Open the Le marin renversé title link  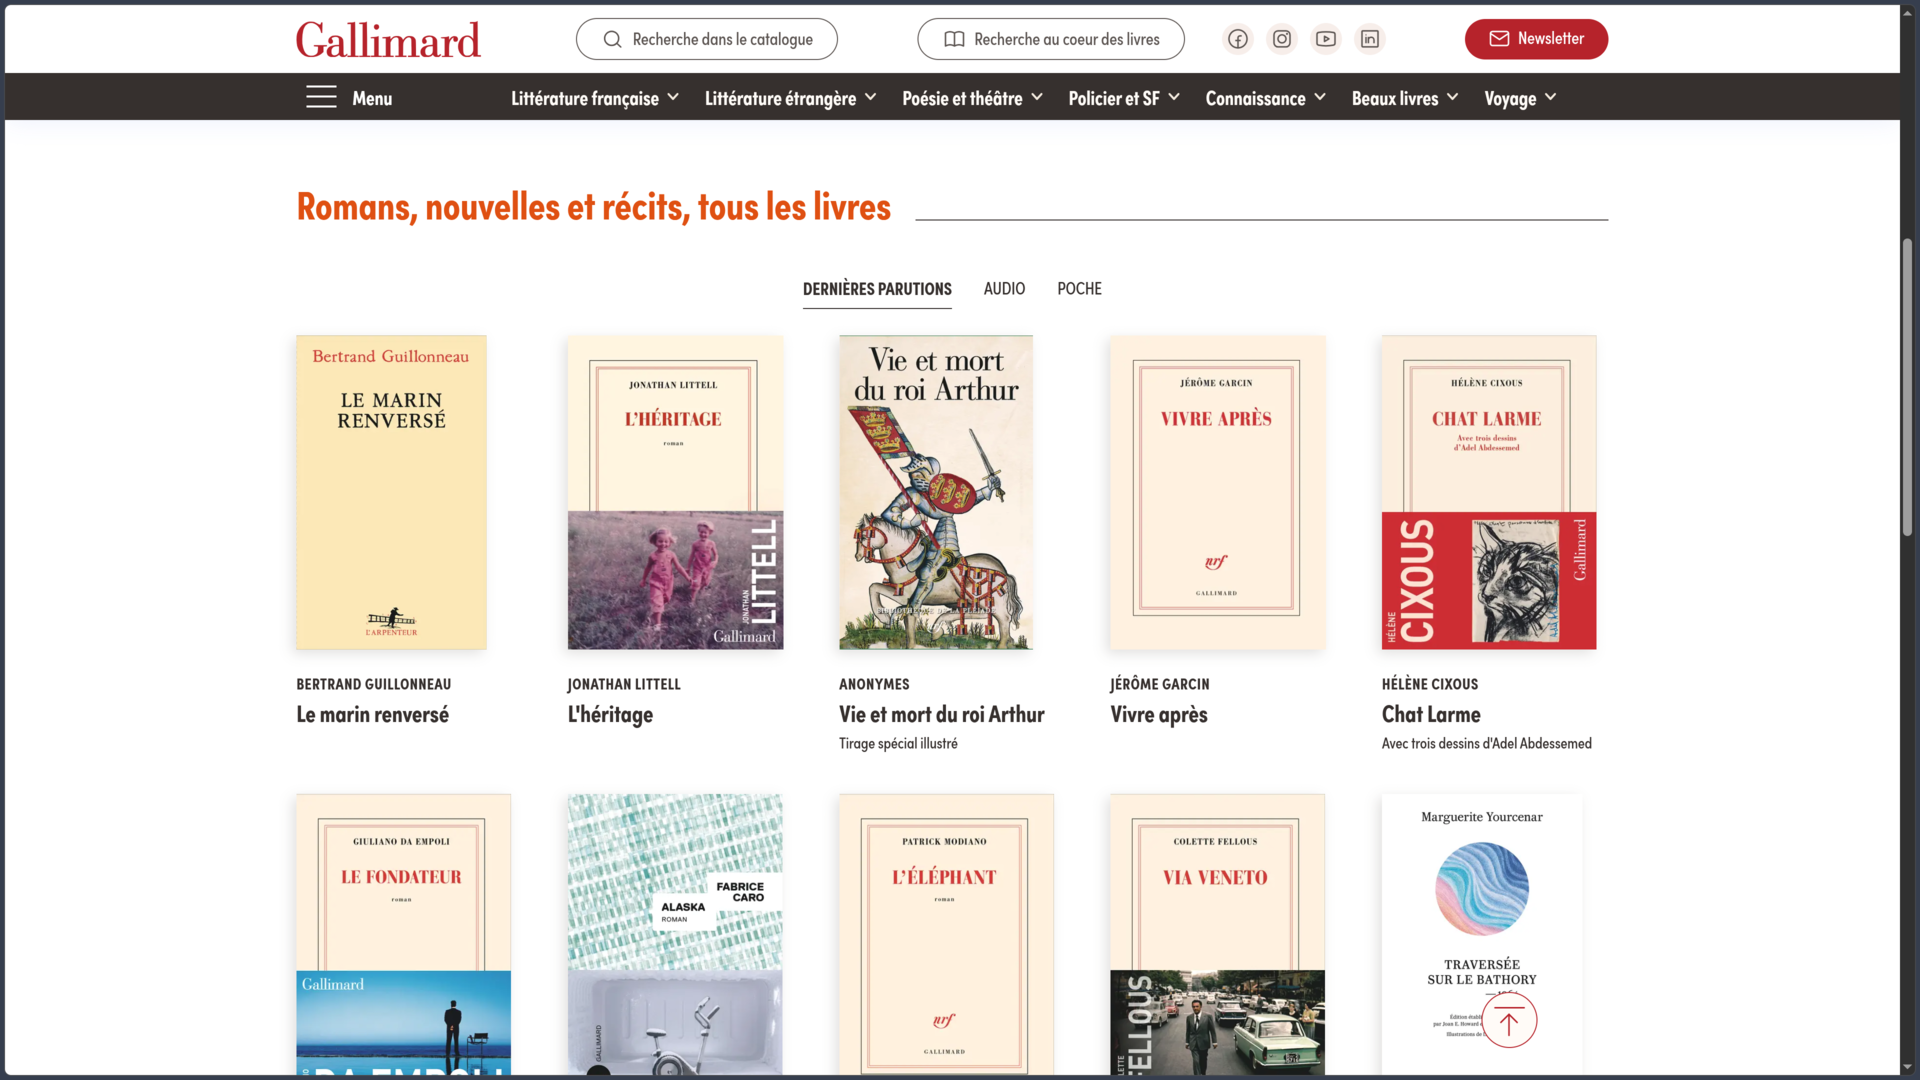372,715
